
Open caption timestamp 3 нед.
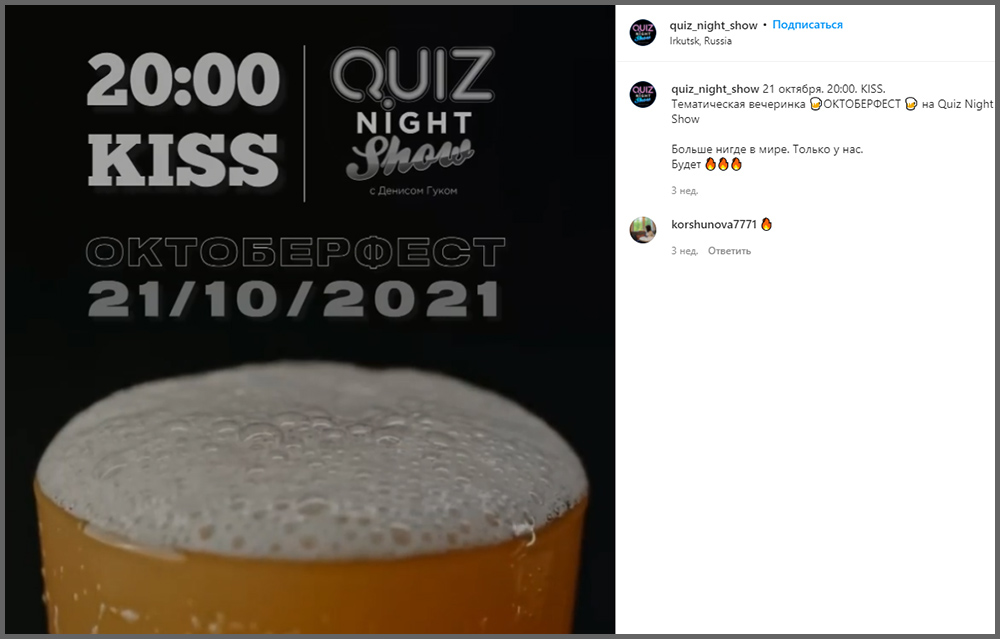click(x=684, y=190)
